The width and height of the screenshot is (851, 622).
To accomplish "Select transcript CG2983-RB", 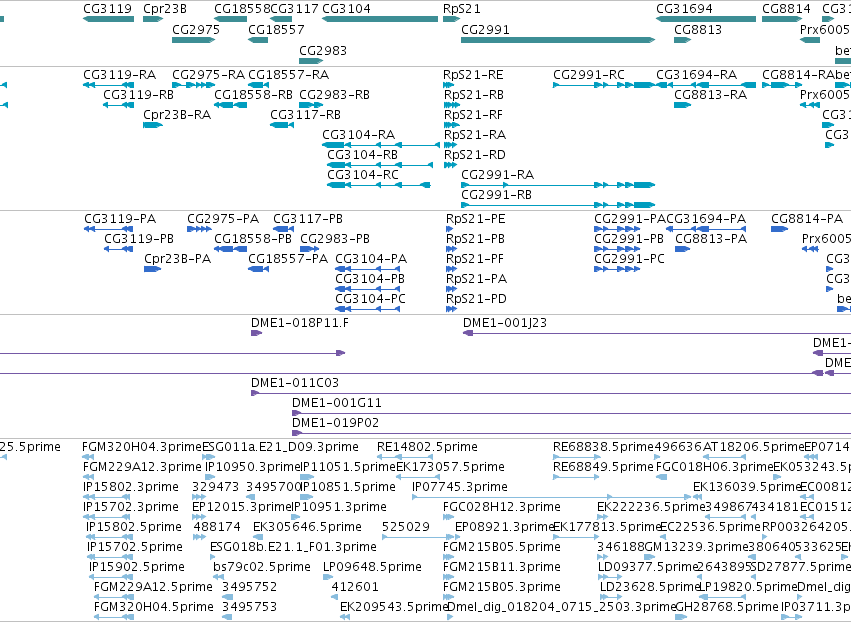I will [x=311, y=105].
